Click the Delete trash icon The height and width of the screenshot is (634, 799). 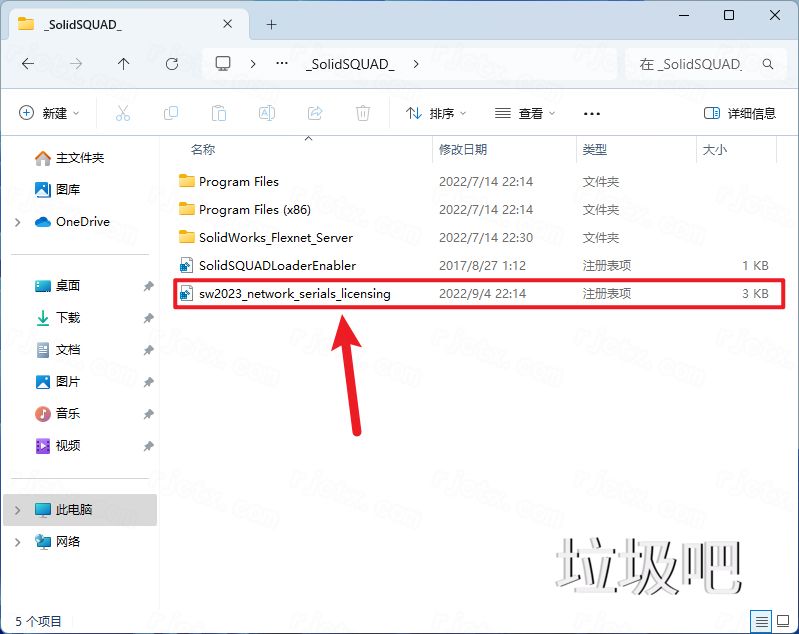[363, 113]
